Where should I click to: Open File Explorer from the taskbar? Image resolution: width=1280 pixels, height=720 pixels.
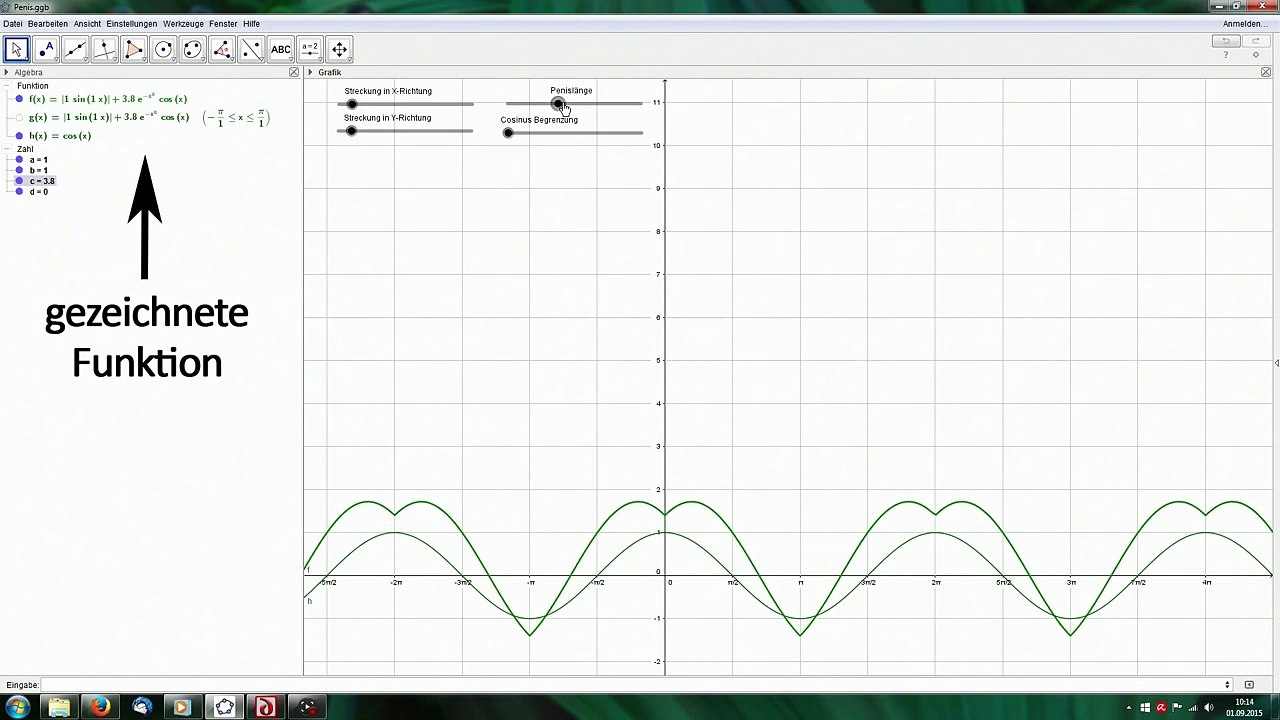[x=59, y=707]
